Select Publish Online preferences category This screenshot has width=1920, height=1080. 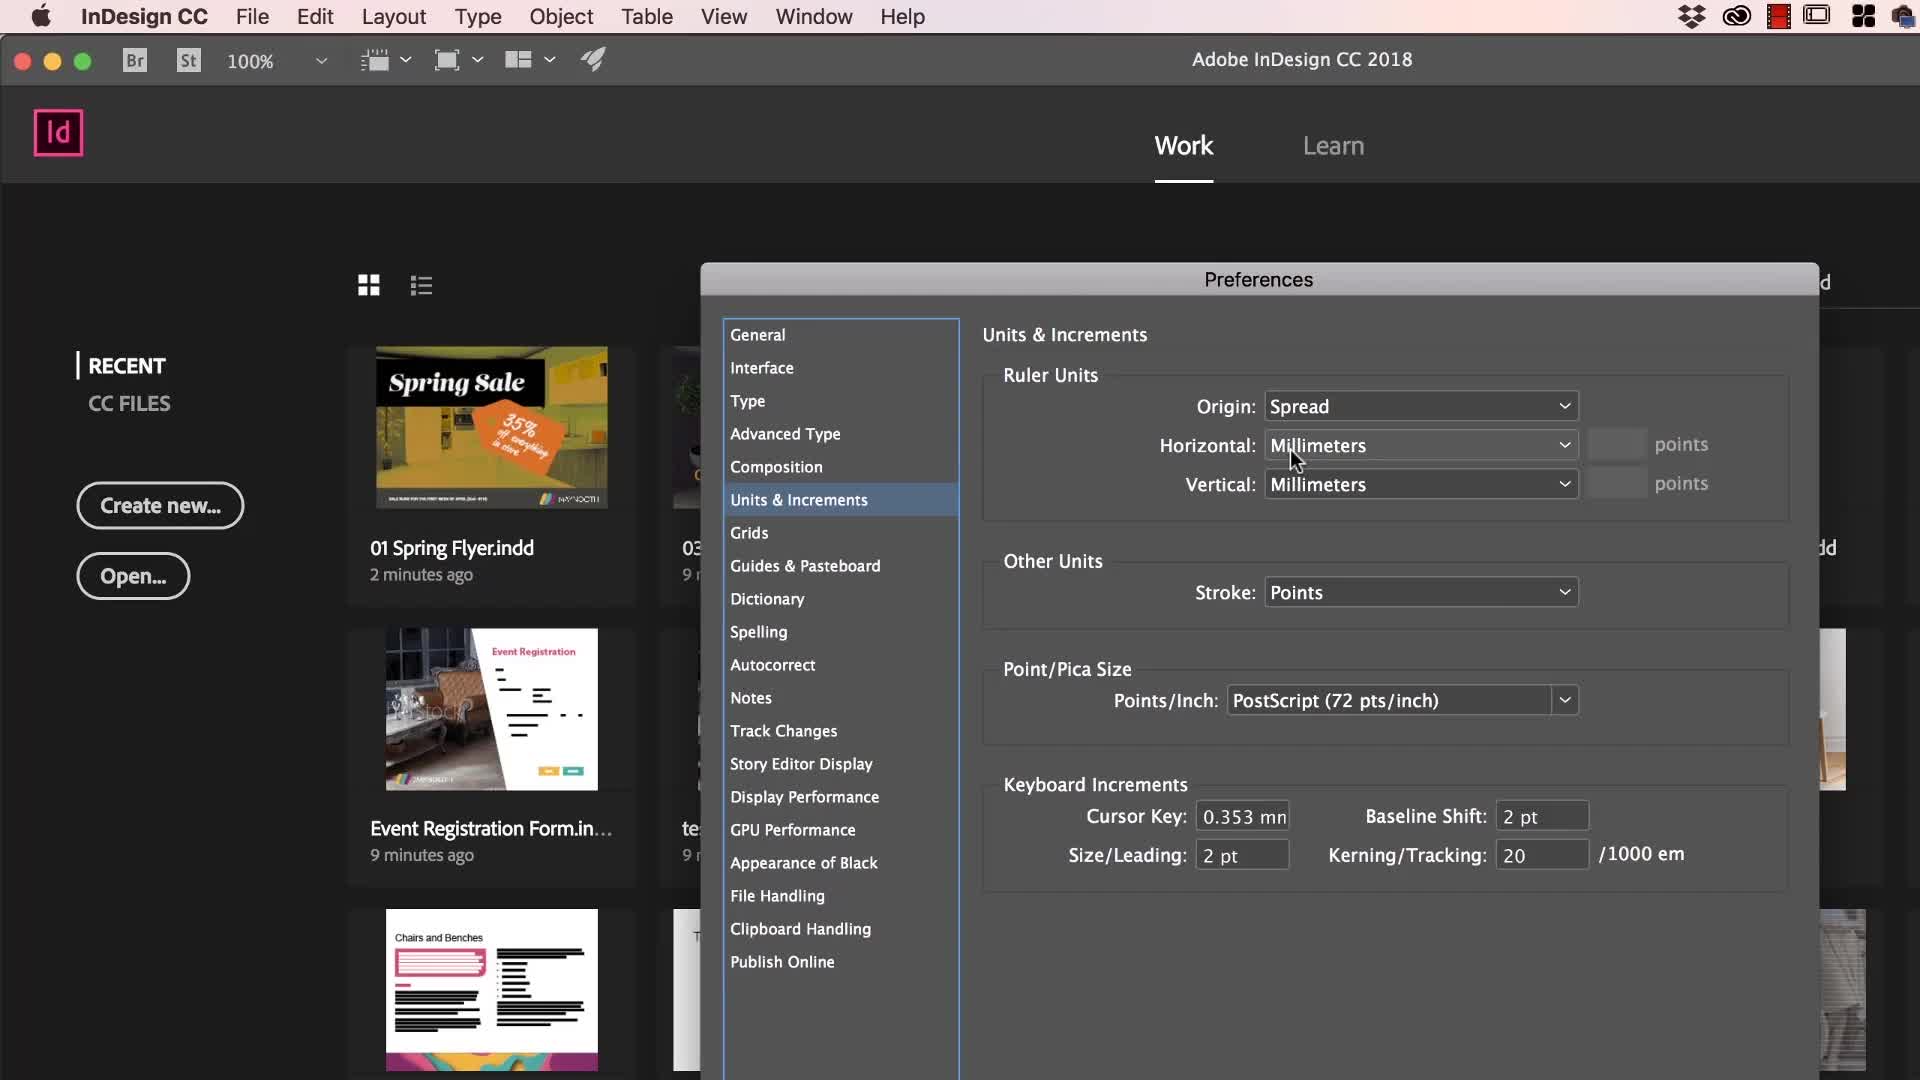pyautogui.click(x=841, y=962)
